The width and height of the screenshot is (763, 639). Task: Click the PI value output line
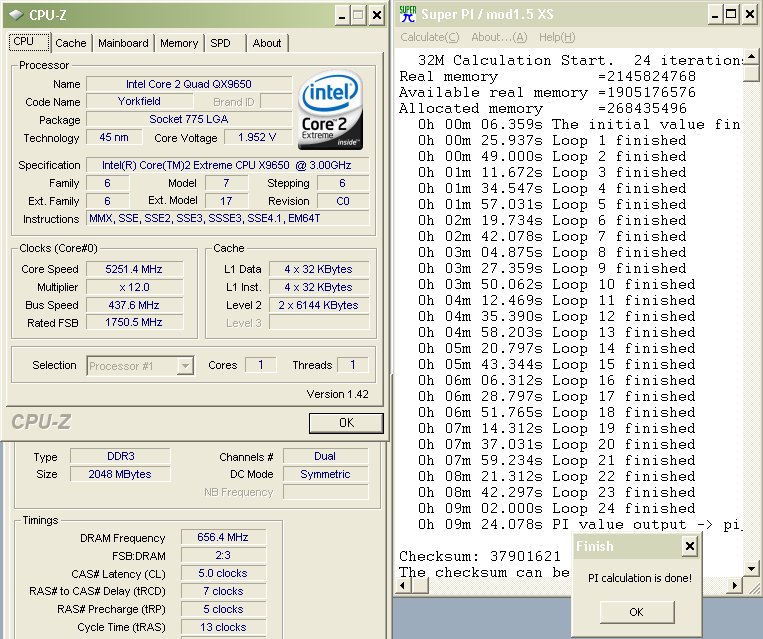coord(579,524)
